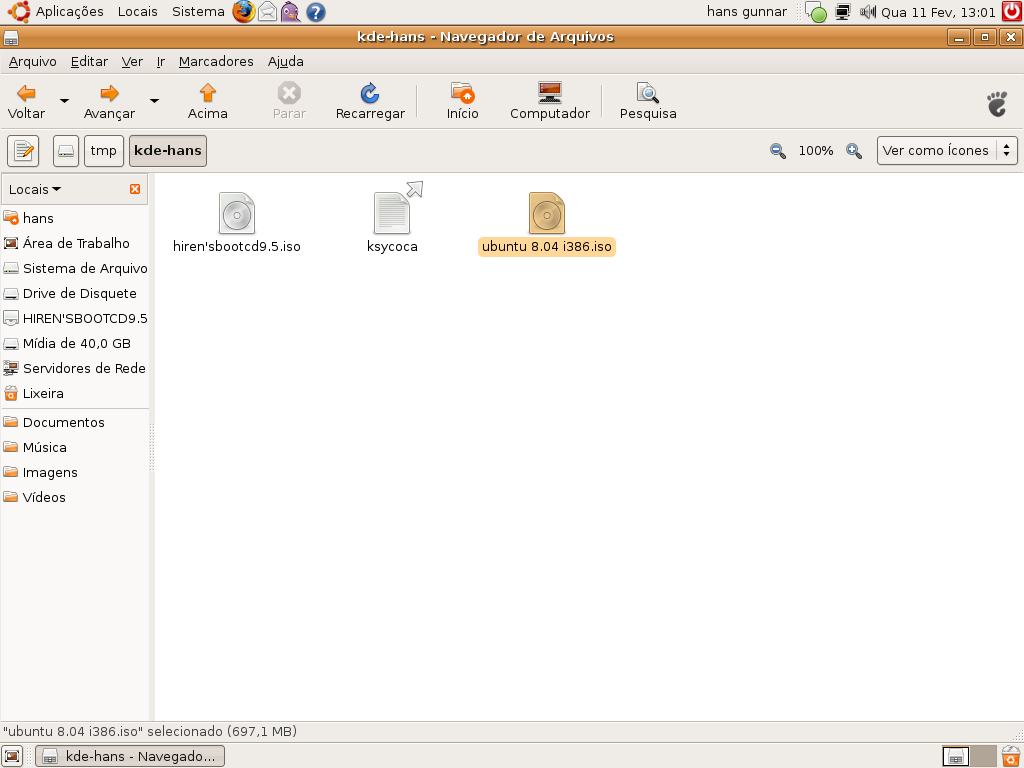
Task: Open the hans home place
Action: coord(74,218)
